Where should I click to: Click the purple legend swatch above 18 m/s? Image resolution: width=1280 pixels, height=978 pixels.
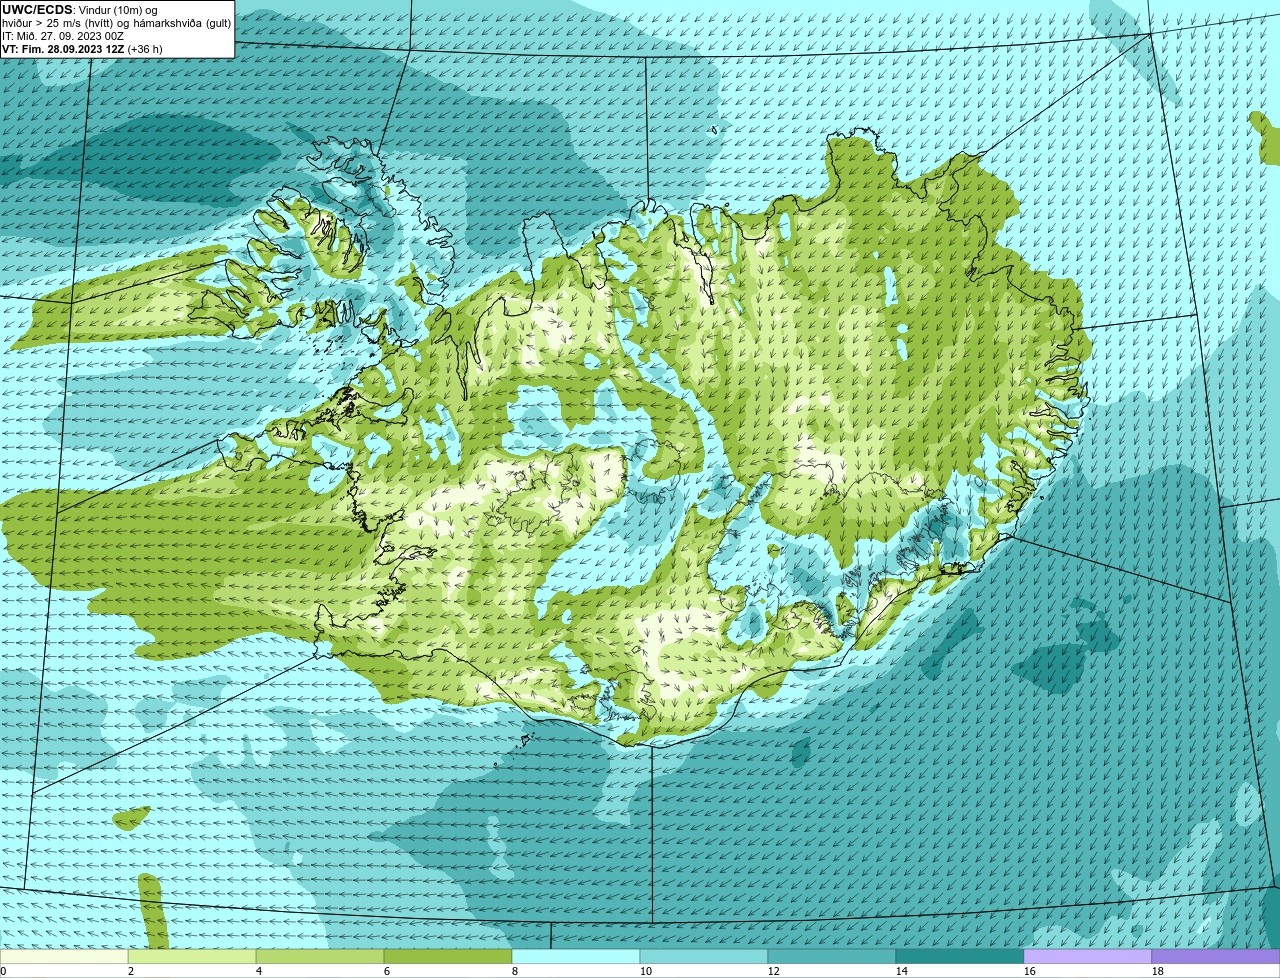tap(1216, 956)
